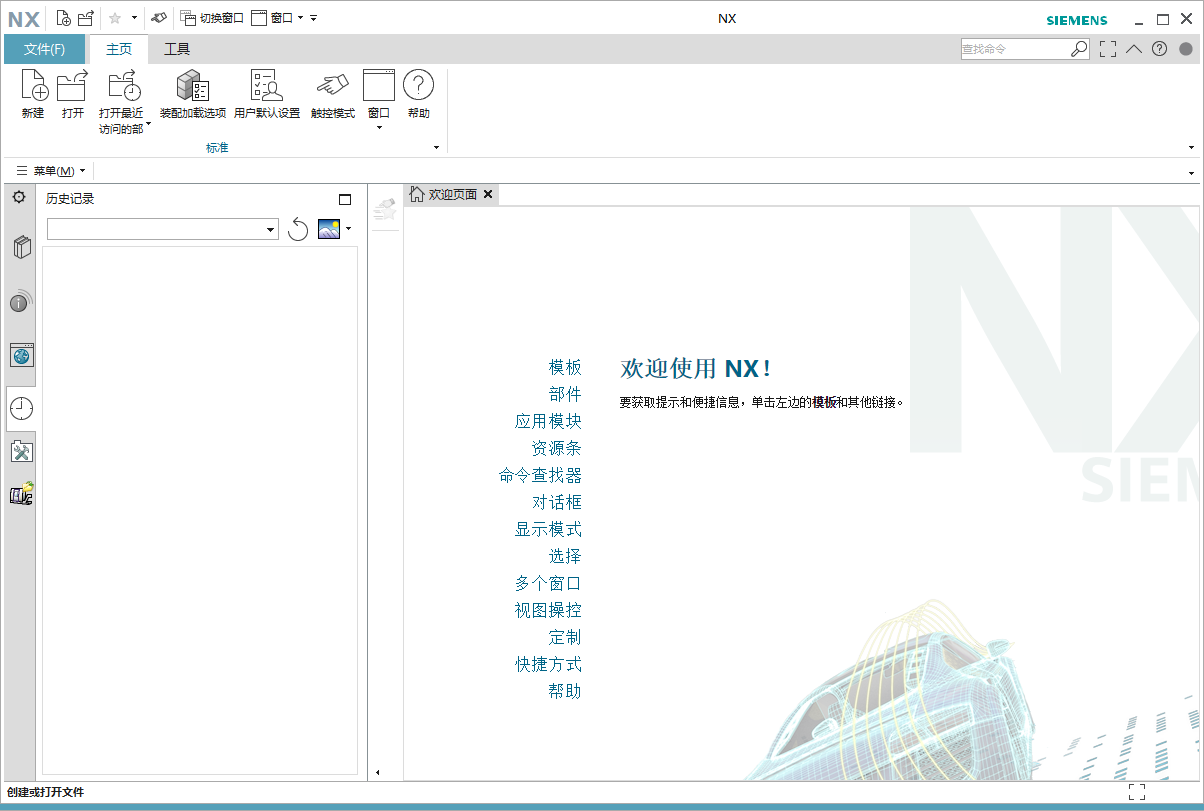Click the menu bar options arrow far right
Image resolution: width=1204 pixels, height=811 pixels.
coord(1191,173)
